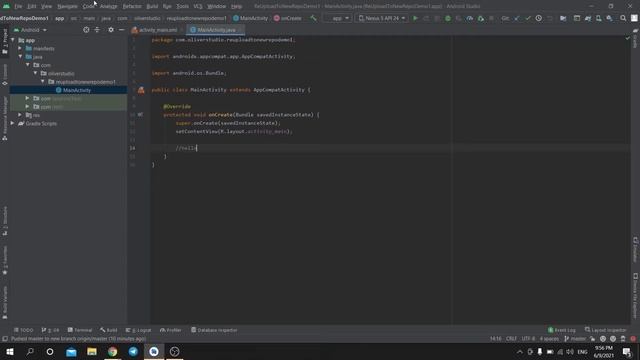Show Git history clock icon

coord(539,18)
